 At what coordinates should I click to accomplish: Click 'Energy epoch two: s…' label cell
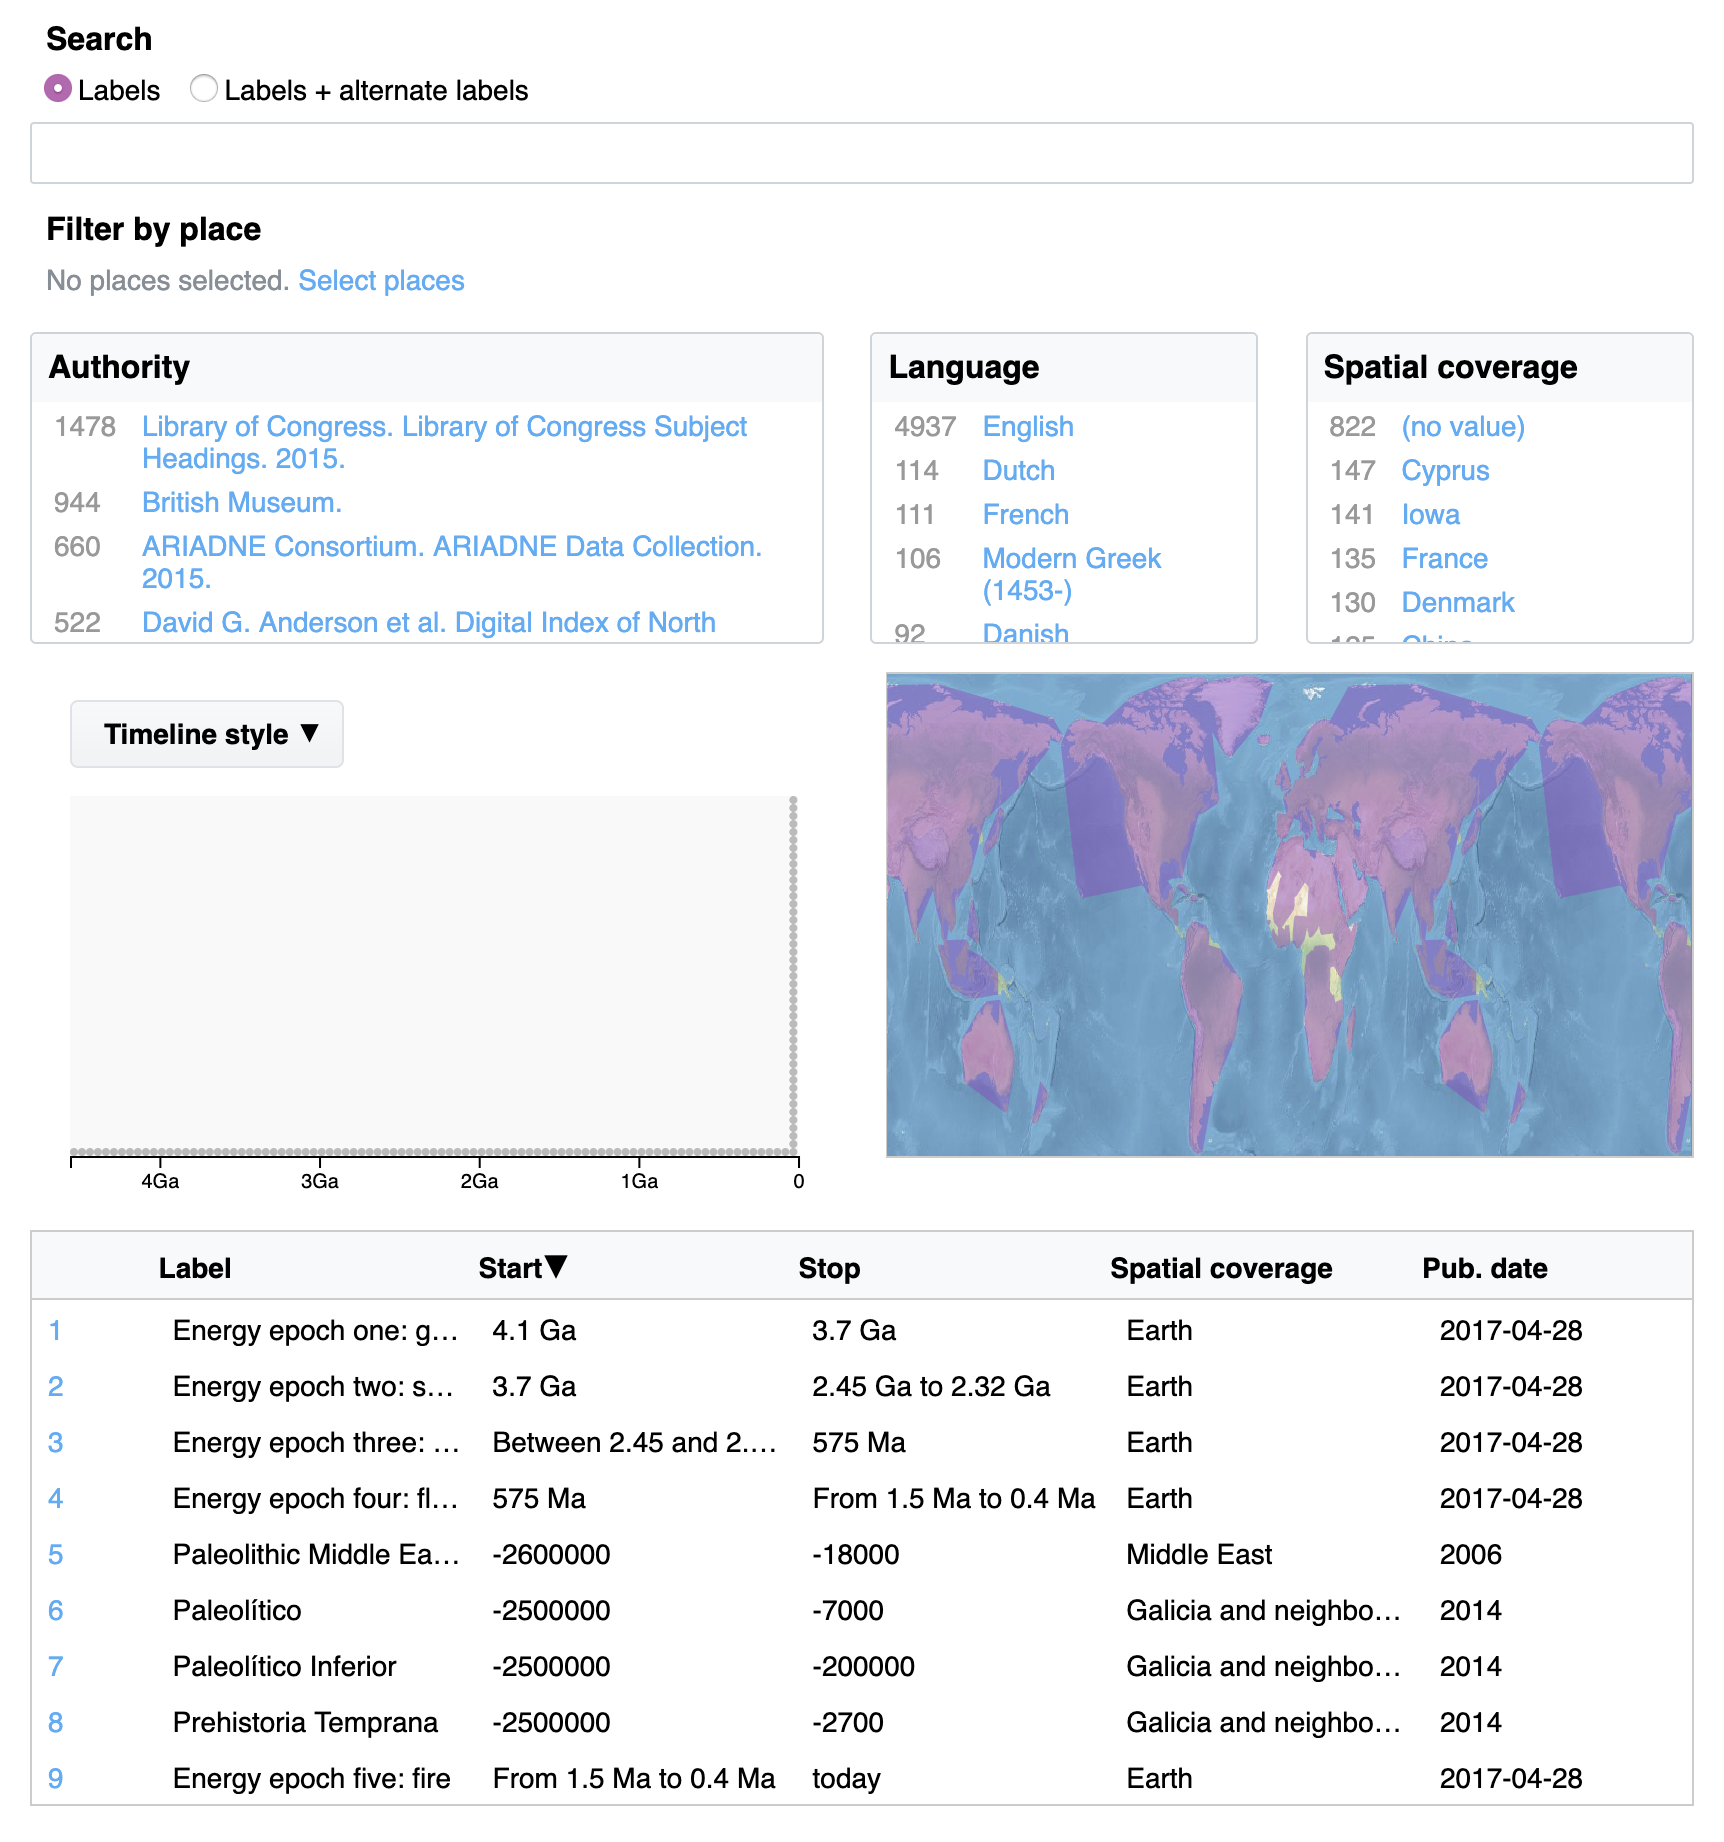314,1387
